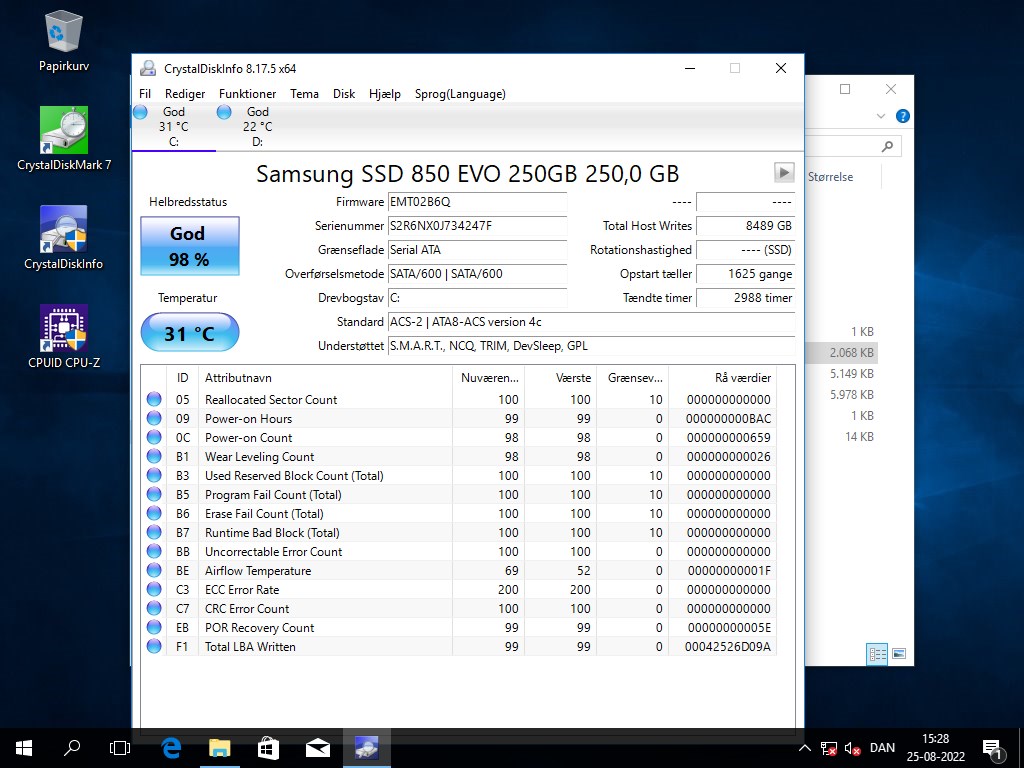Screen dimensions: 1024x768
Task: Open the Fil menu
Action: pos(145,93)
